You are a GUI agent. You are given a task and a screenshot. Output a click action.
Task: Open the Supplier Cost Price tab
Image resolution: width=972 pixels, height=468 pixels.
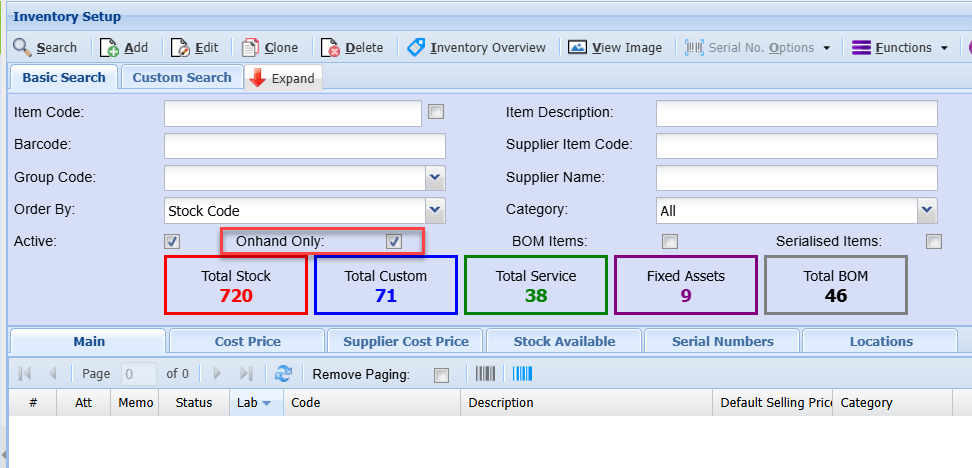point(405,341)
